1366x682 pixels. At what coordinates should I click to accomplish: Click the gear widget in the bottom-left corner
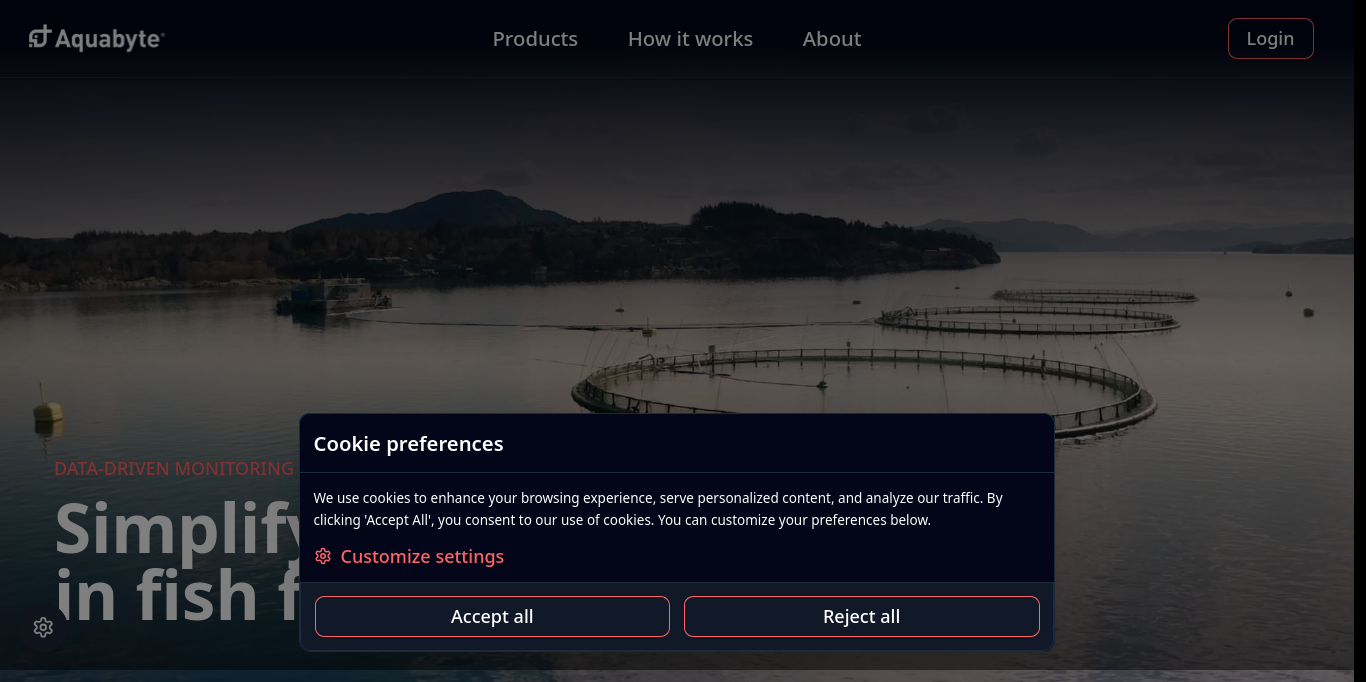pyautogui.click(x=43, y=627)
